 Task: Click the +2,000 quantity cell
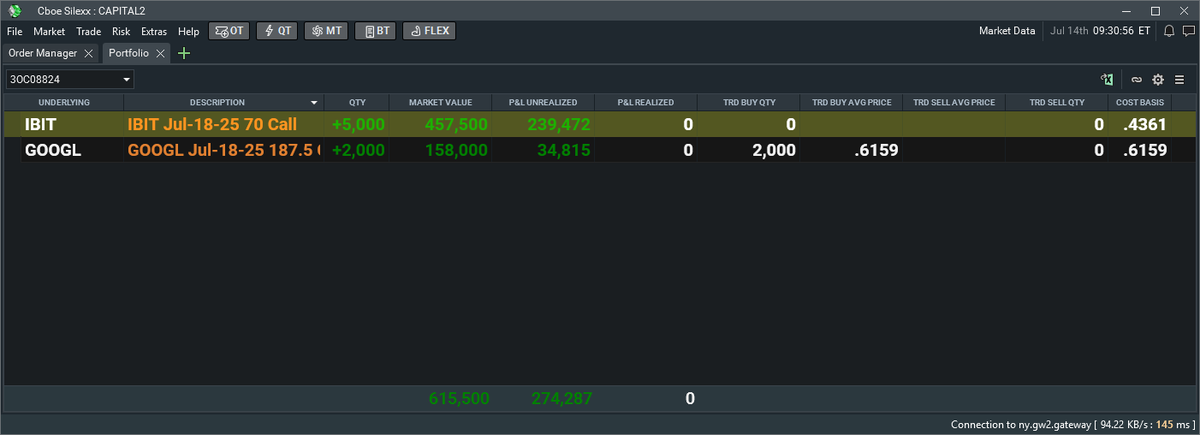358,150
